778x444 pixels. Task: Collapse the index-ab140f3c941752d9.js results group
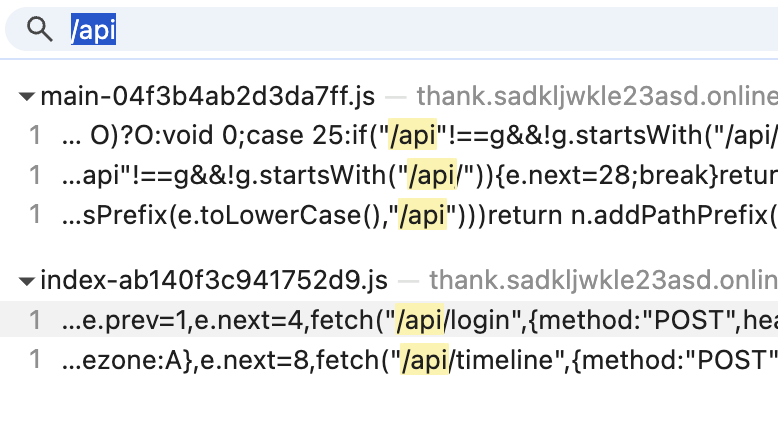click(x=26, y=281)
